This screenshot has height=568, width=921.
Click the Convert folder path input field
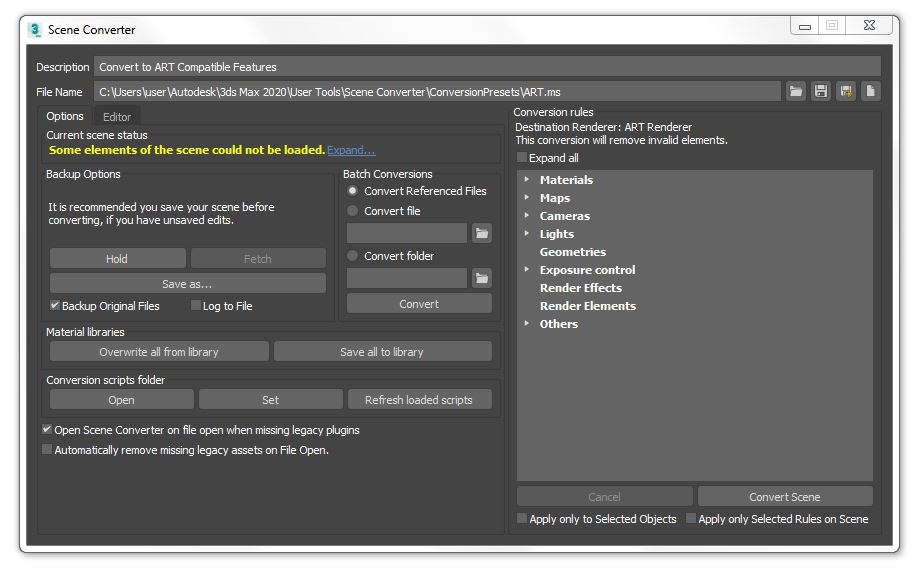pos(407,278)
